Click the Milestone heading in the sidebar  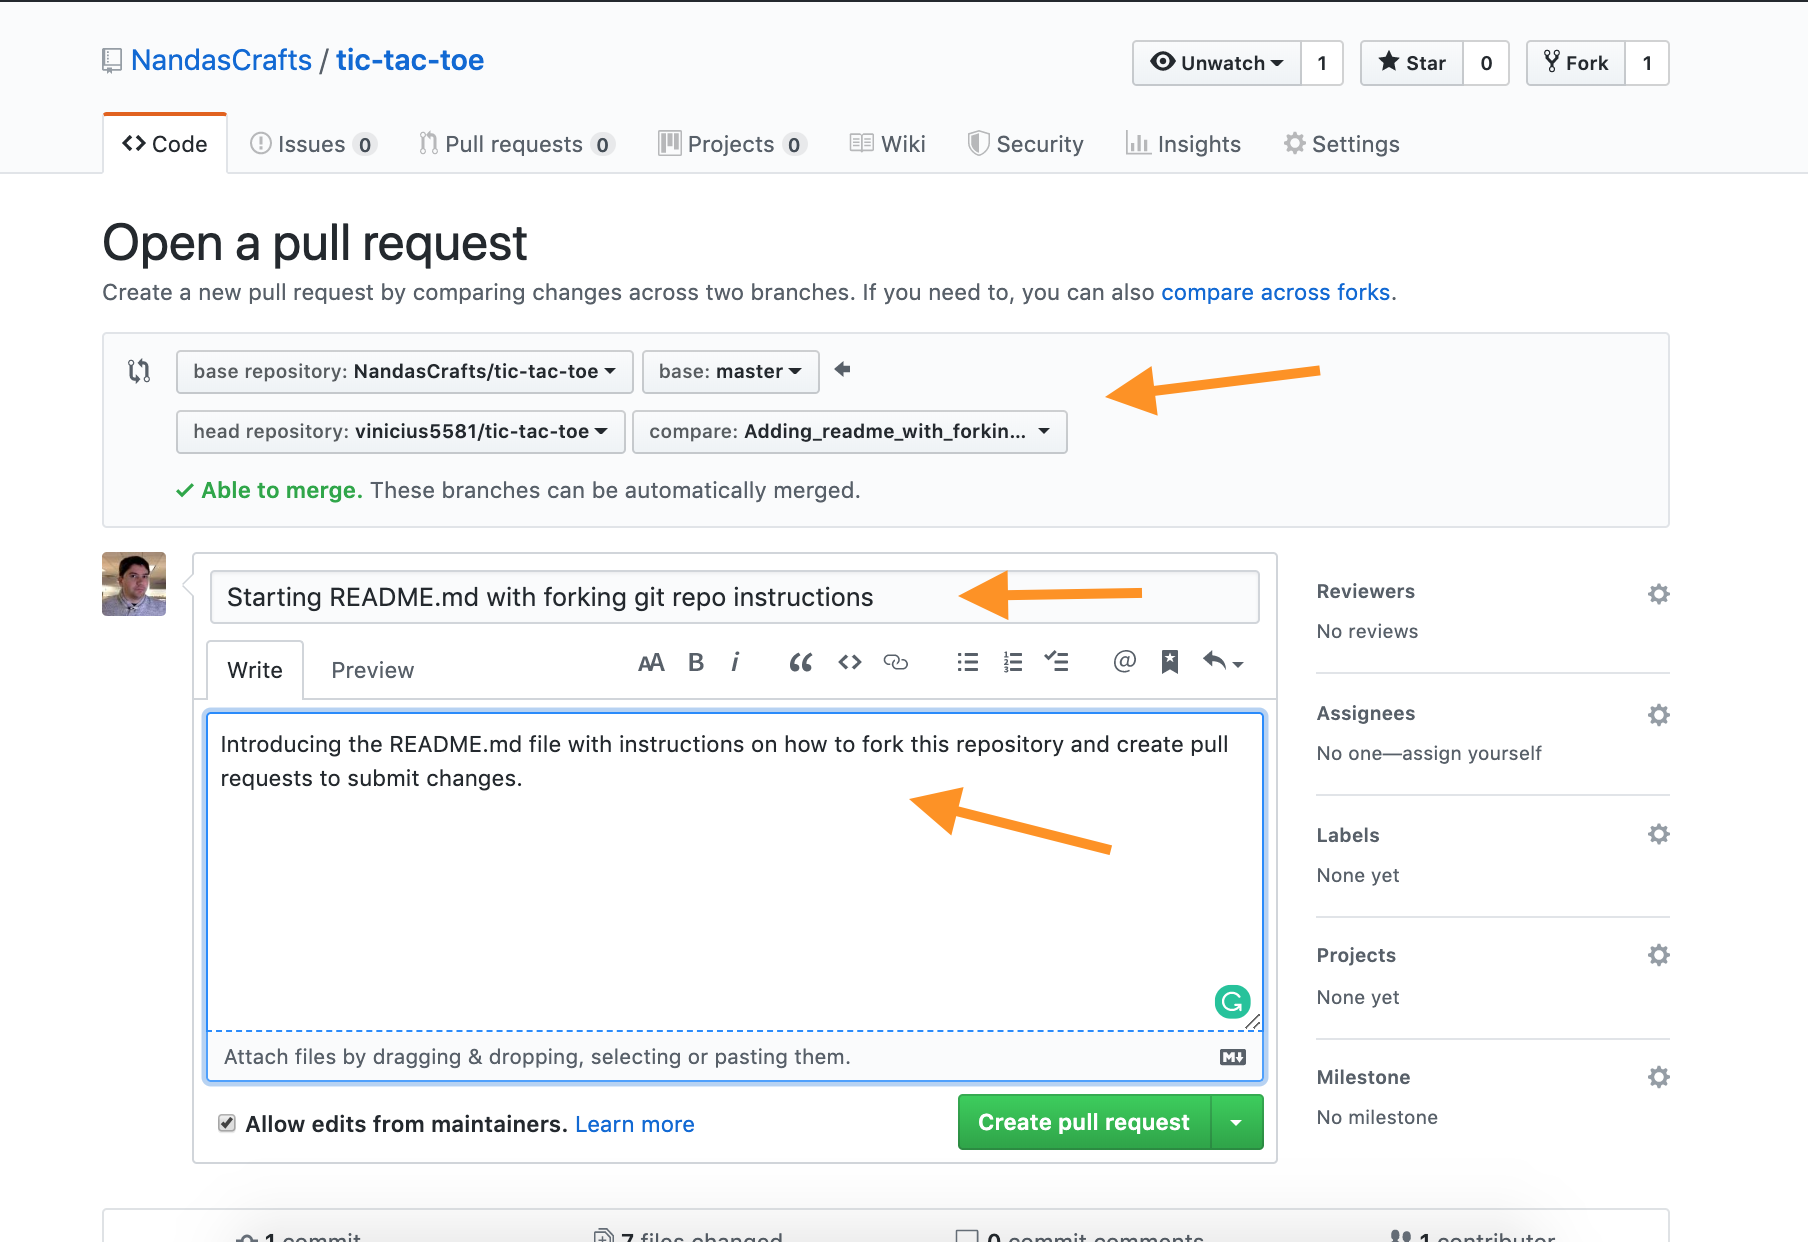(1363, 1077)
